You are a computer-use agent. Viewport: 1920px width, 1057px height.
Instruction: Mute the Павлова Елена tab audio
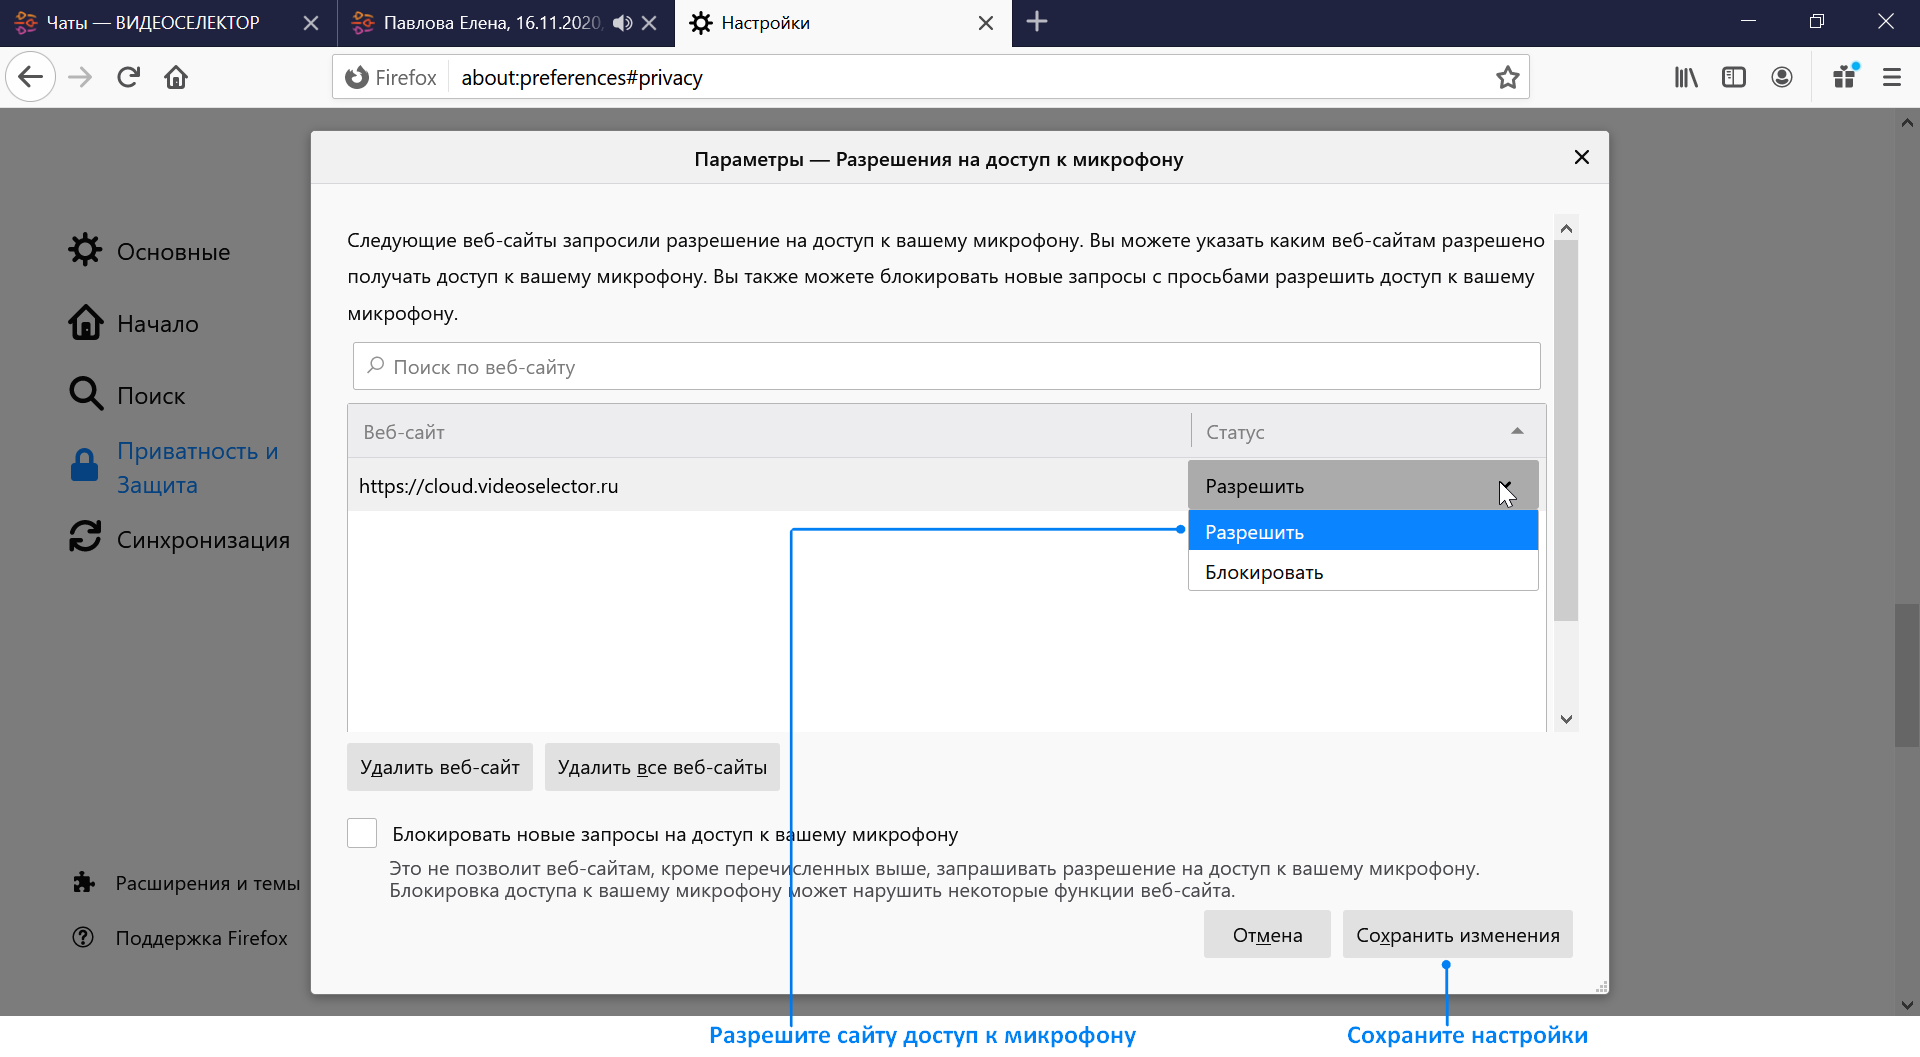pyautogui.click(x=622, y=23)
